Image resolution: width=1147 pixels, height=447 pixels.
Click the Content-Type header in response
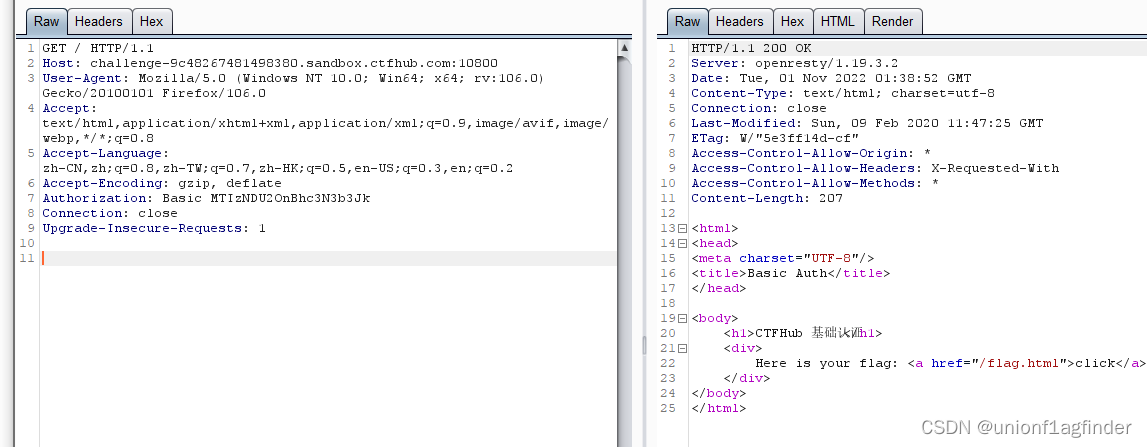click(843, 94)
